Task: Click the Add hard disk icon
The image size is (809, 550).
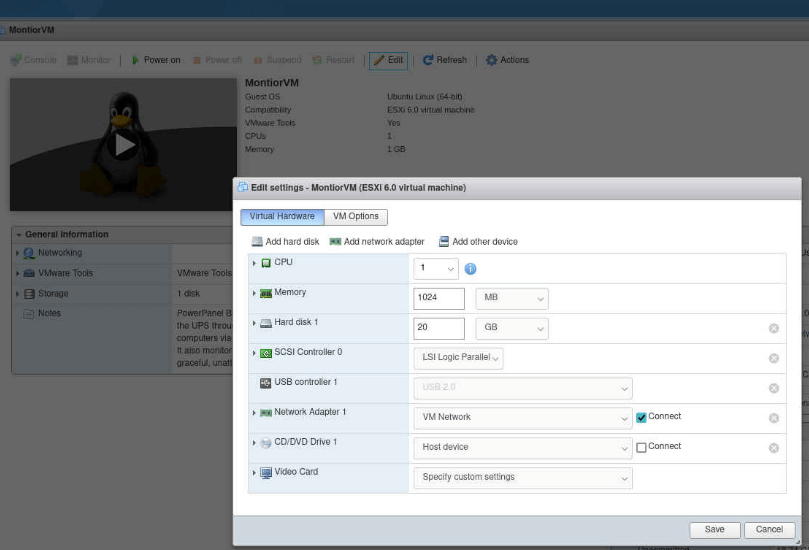Action: pyautogui.click(x=257, y=242)
